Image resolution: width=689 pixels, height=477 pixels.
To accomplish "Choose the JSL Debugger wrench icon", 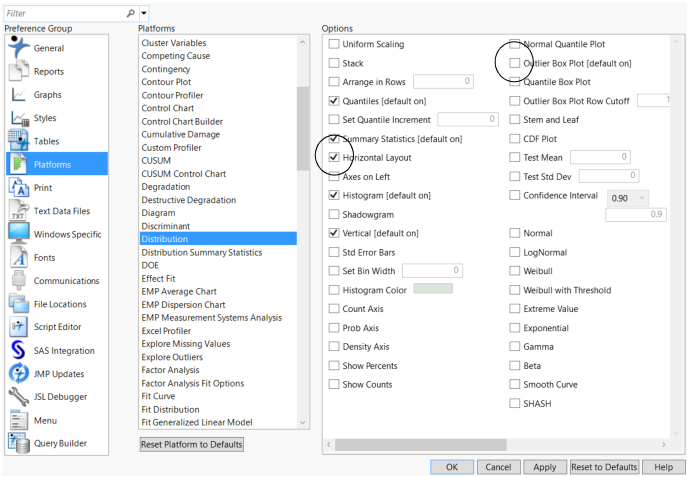I will (19, 397).
